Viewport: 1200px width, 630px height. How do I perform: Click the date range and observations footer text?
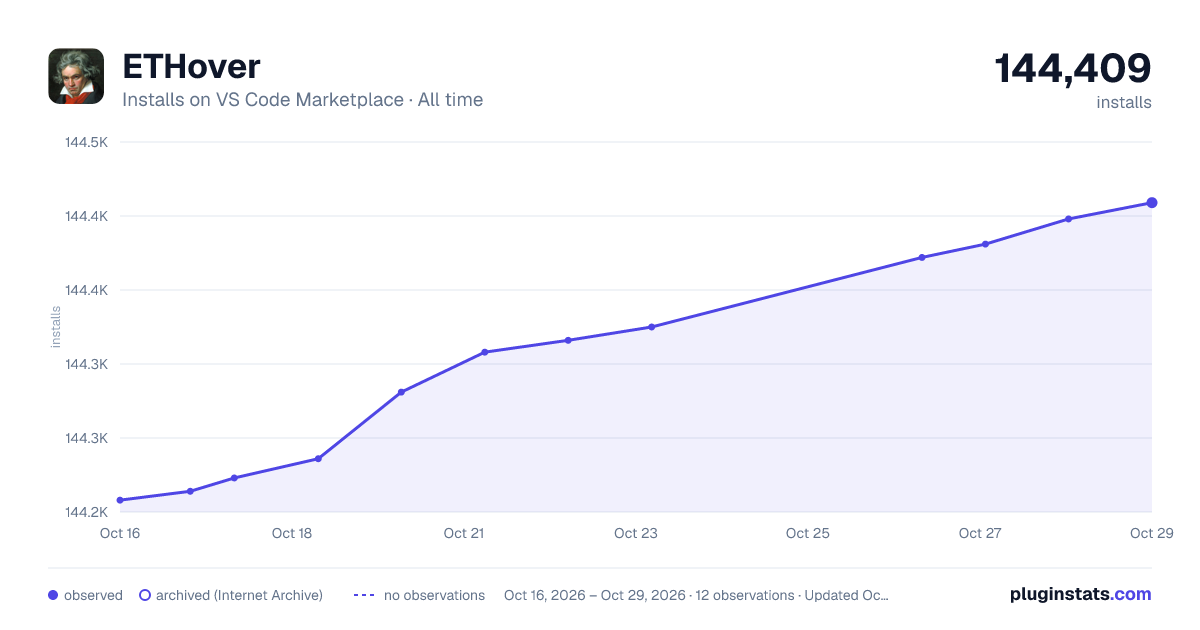[696, 595]
